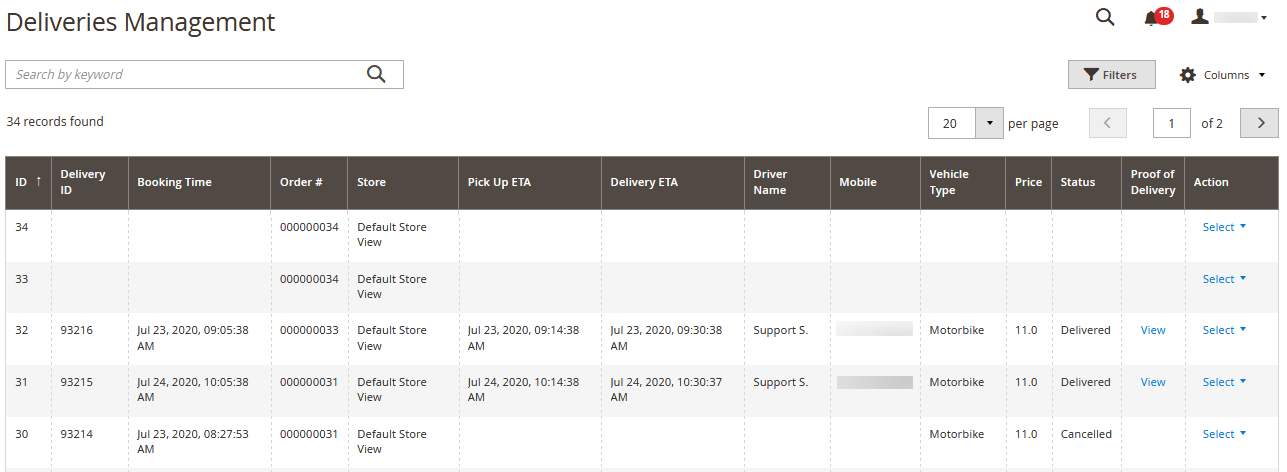Expand Select action for row 34
Screen dimensions: 1287x472
1224,227
